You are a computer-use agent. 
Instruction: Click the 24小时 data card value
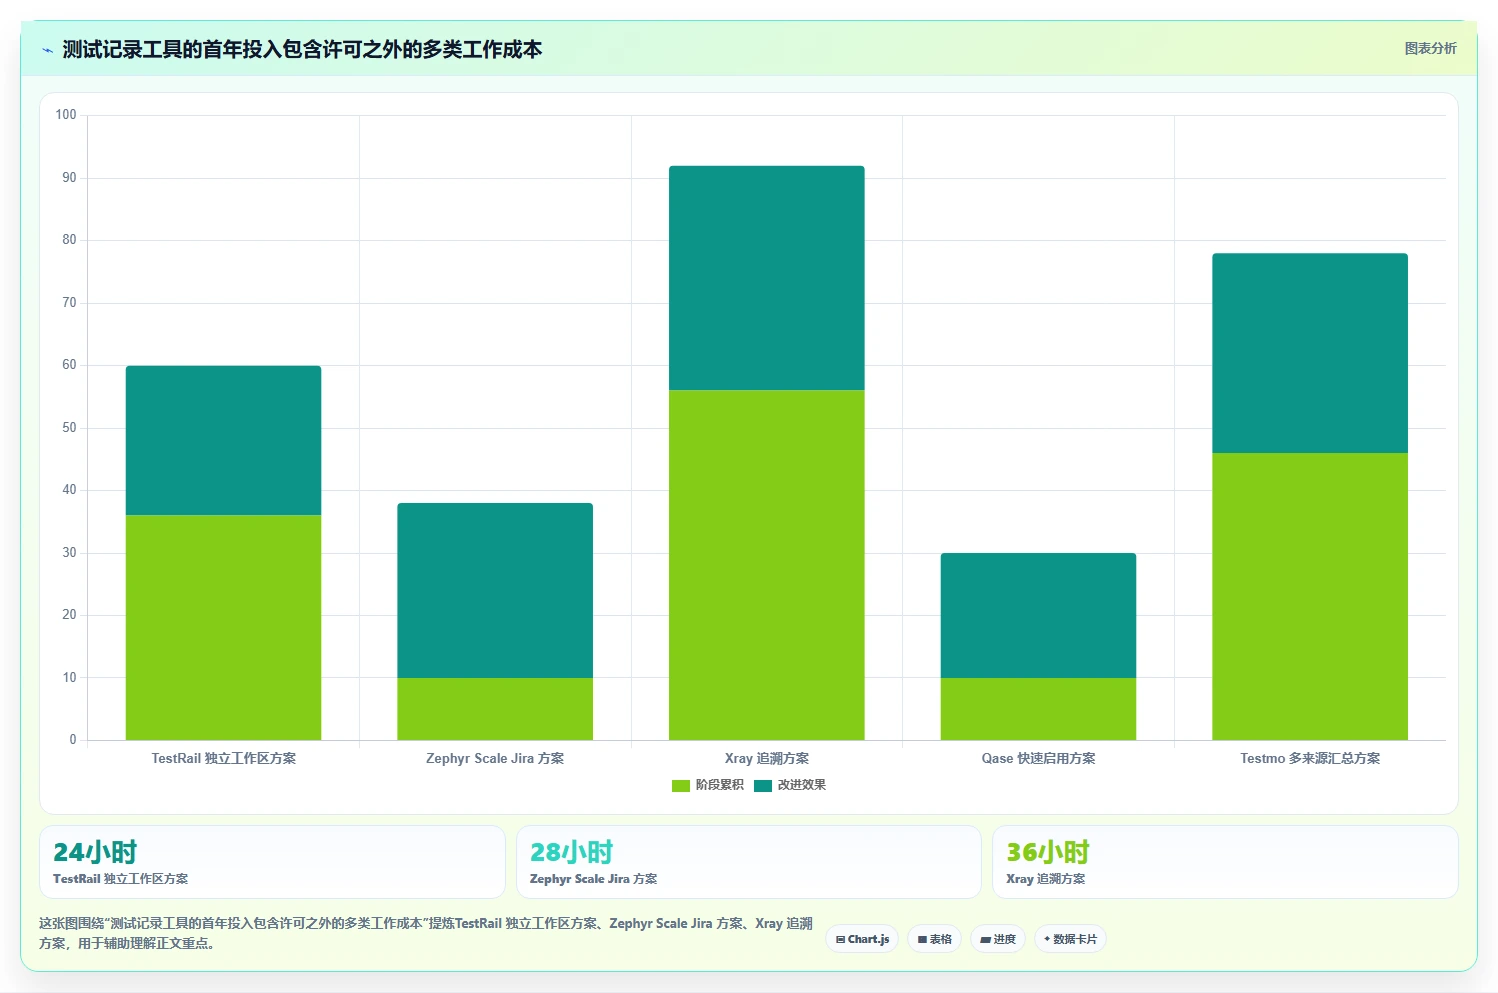[x=95, y=852]
